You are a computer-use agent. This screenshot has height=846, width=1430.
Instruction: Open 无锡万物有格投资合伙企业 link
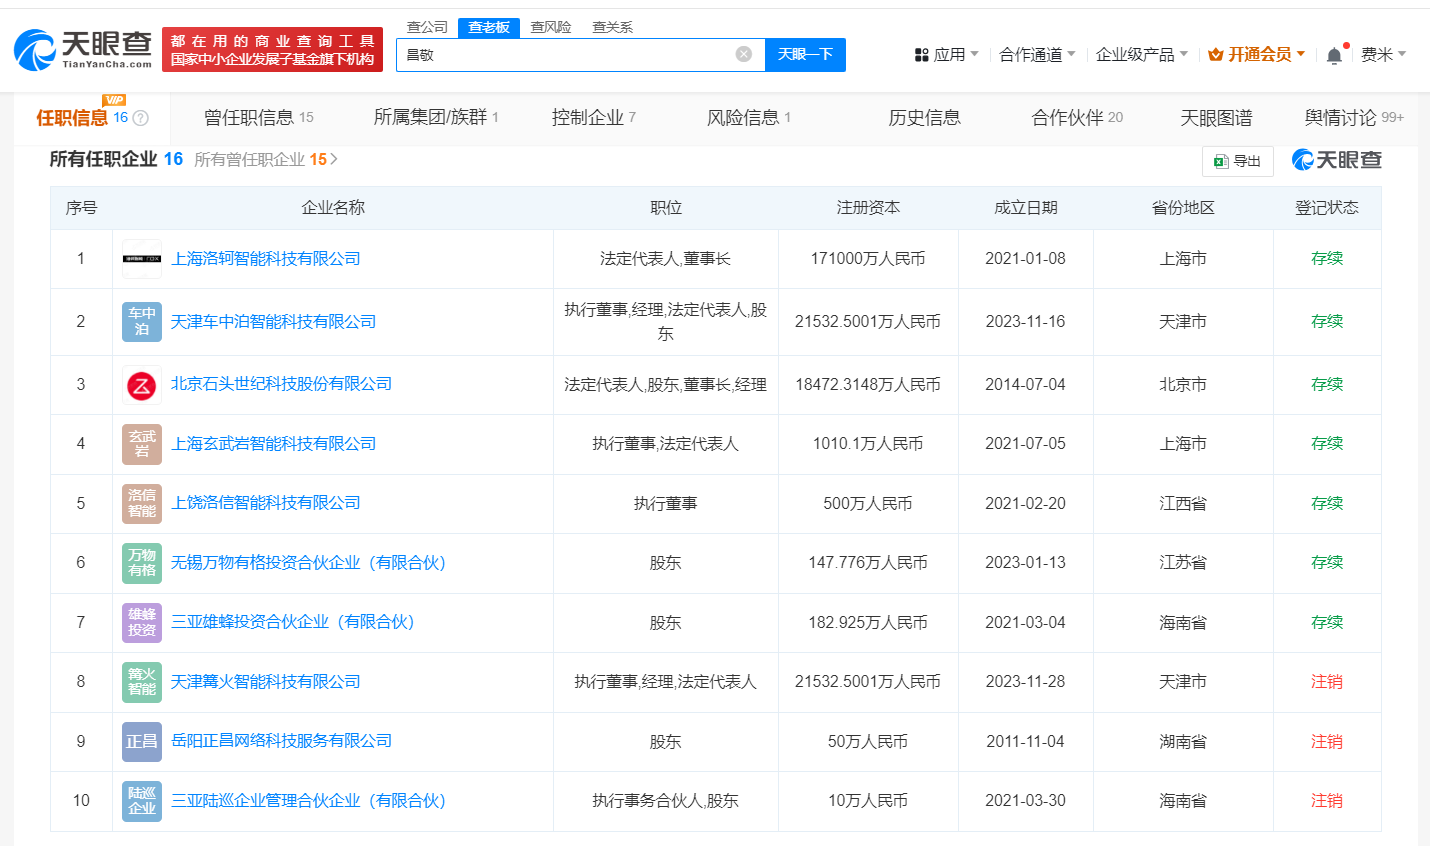pyautogui.click(x=308, y=563)
